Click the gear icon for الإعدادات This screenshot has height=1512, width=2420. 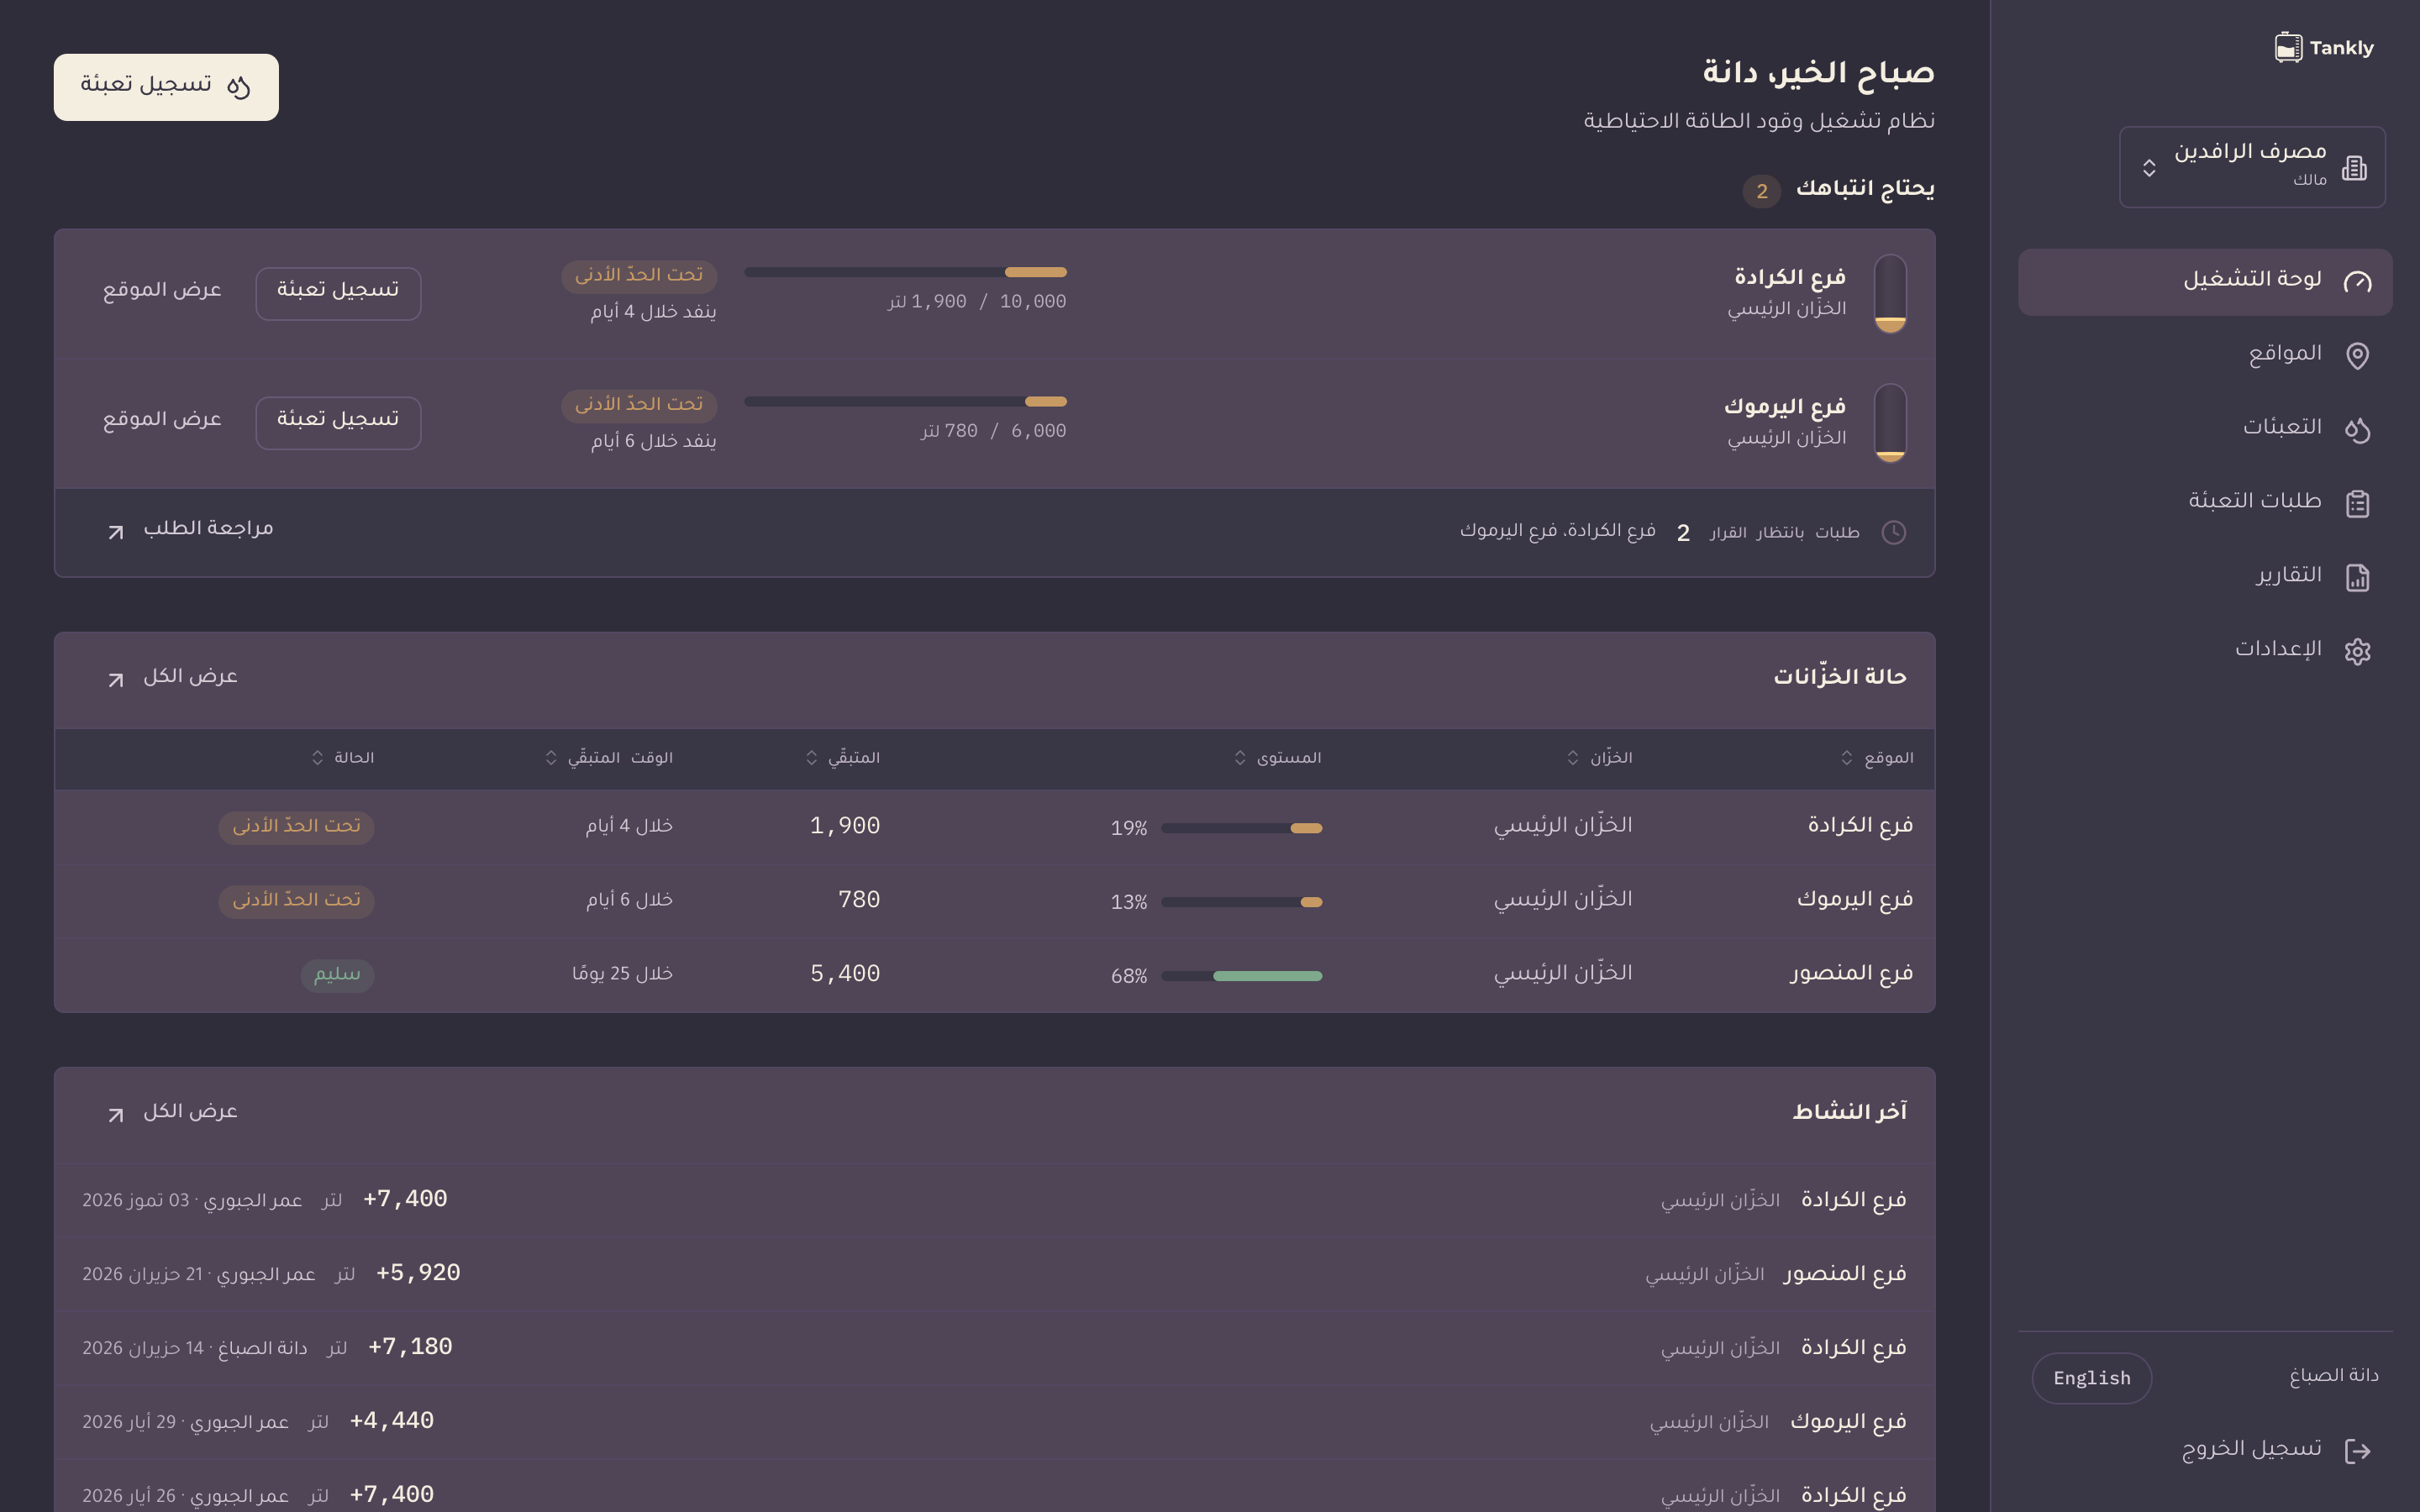pyautogui.click(x=2357, y=652)
